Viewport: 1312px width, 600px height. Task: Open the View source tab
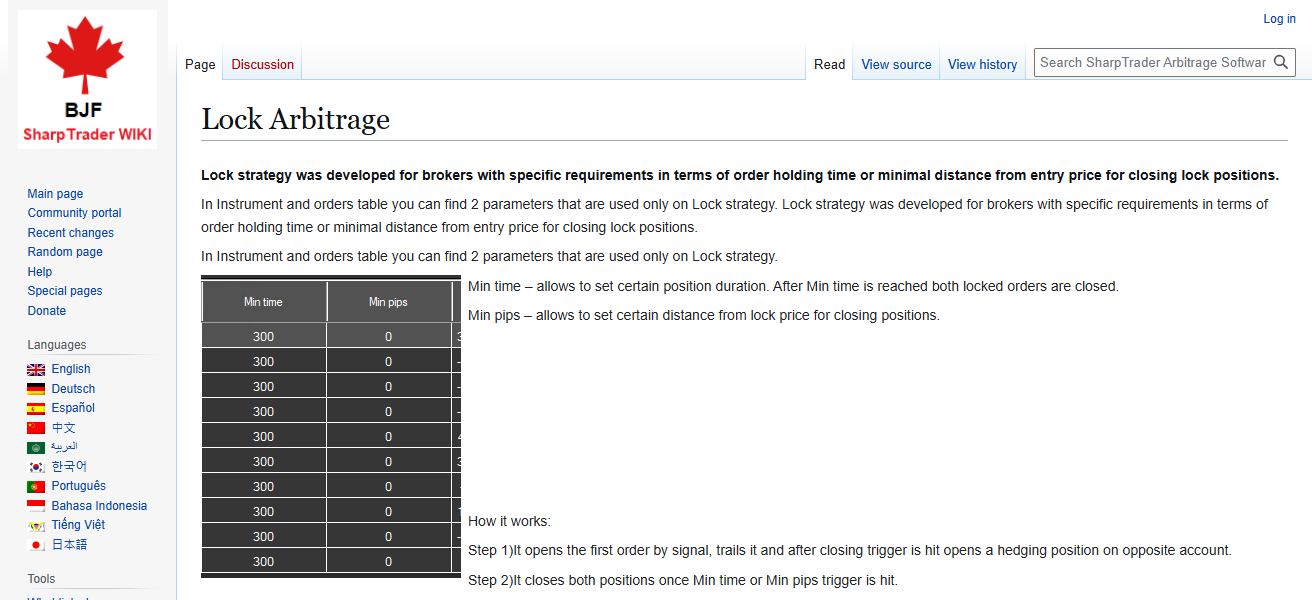[896, 63]
